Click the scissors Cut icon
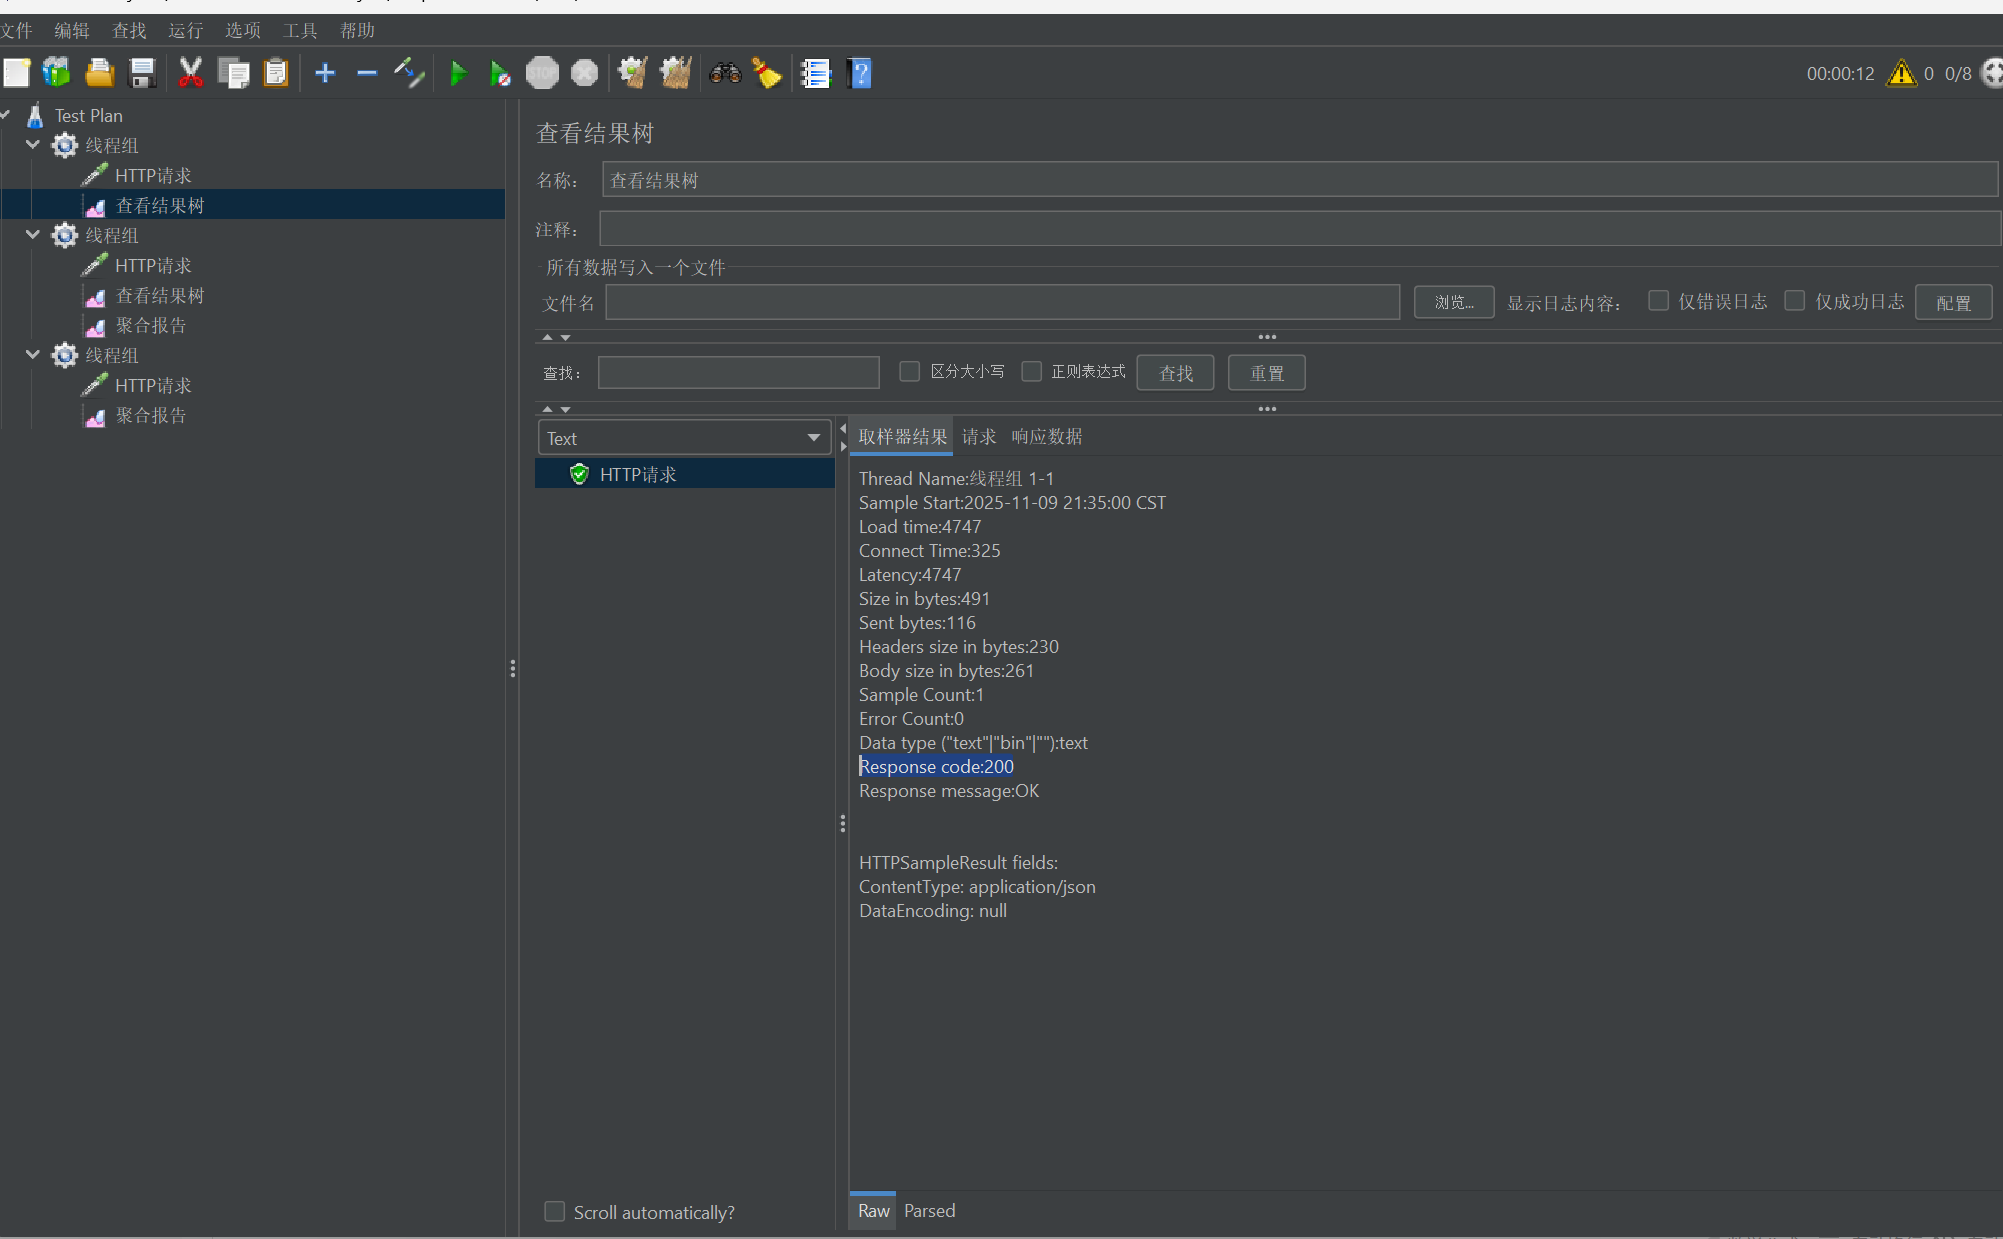The height and width of the screenshot is (1239, 2003). [x=190, y=73]
